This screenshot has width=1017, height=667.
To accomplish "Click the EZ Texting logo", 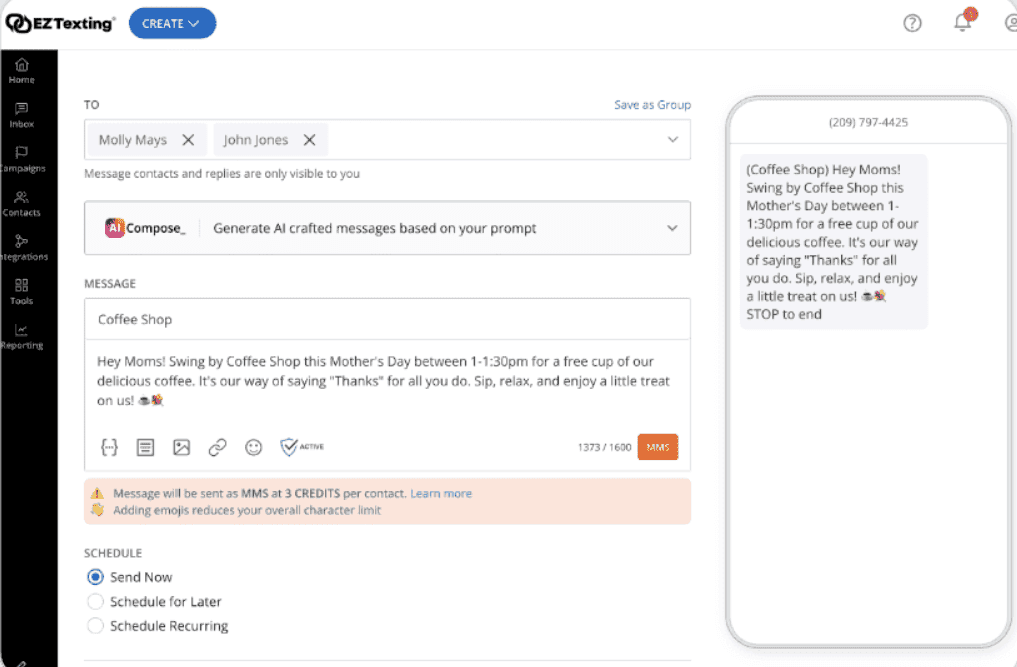I will [x=60, y=23].
